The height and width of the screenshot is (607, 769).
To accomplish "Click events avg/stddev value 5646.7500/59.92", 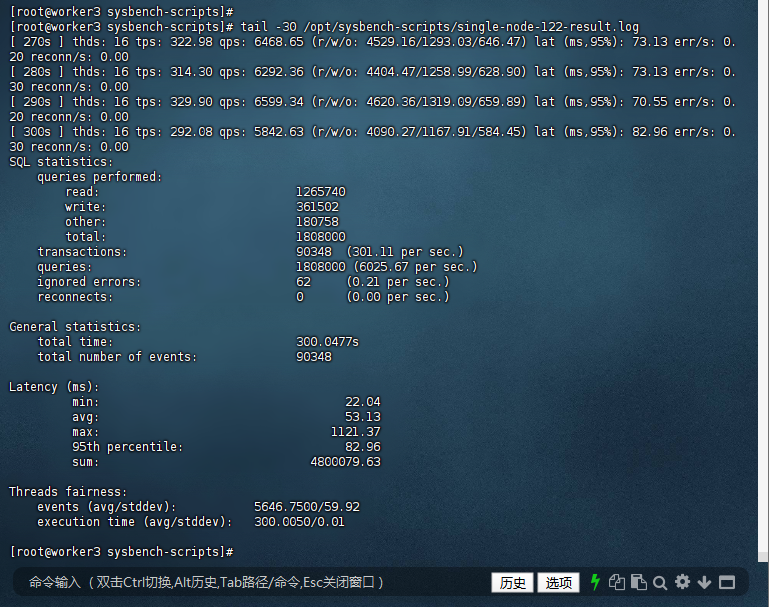I will tap(307, 507).
